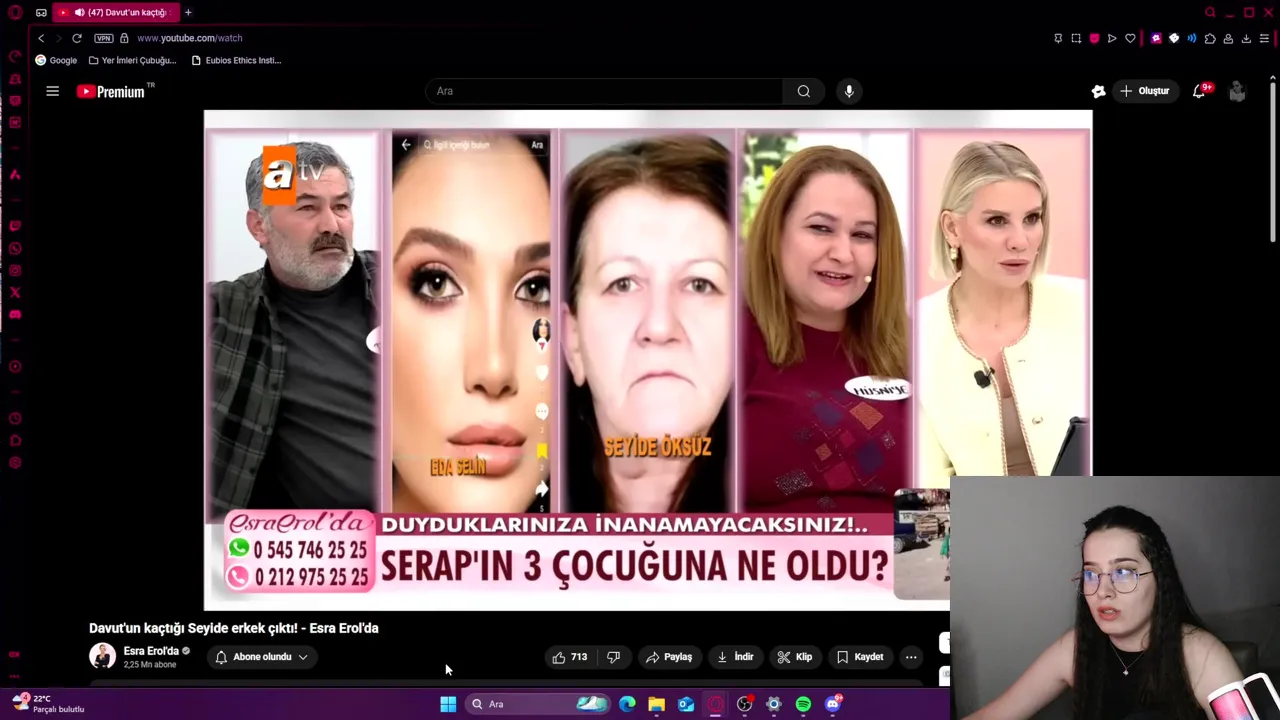This screenshot has width=1280, height=720.
Task: Click the YouTube search magnifier button
Action: click(x=803, y=91)
